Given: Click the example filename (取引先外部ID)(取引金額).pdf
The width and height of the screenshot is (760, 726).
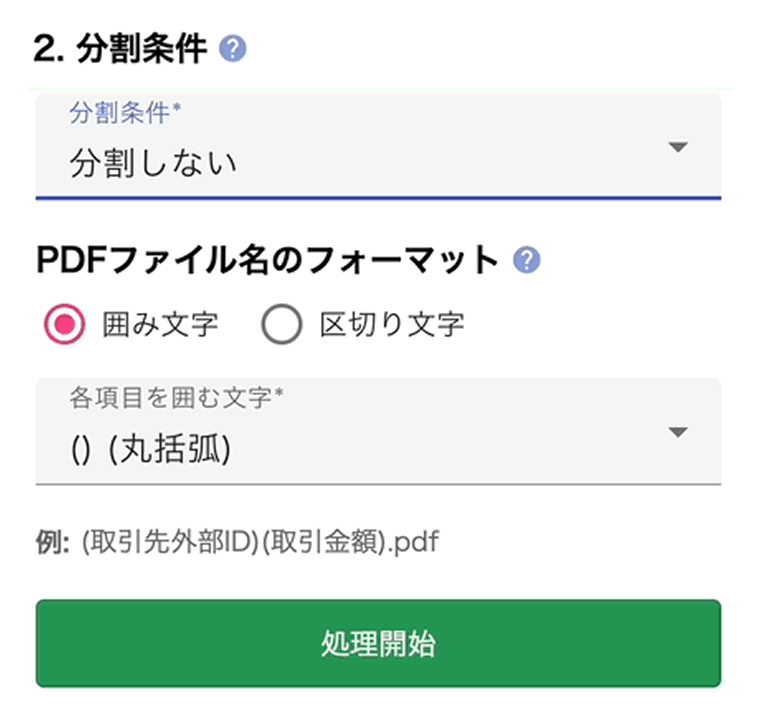Looking at the screenshot, I should (260, 543).
